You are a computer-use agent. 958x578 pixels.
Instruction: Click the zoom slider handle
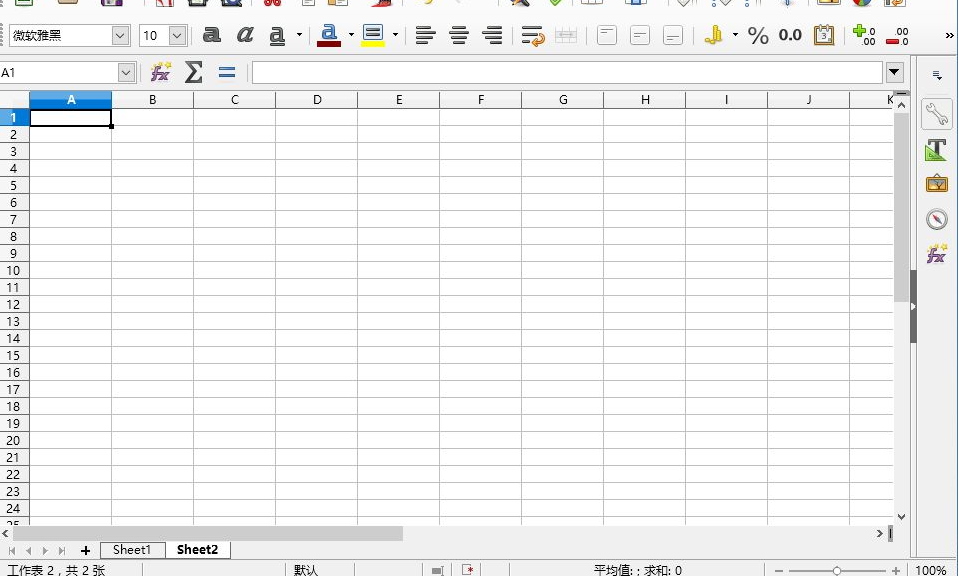tap(836, 571)
